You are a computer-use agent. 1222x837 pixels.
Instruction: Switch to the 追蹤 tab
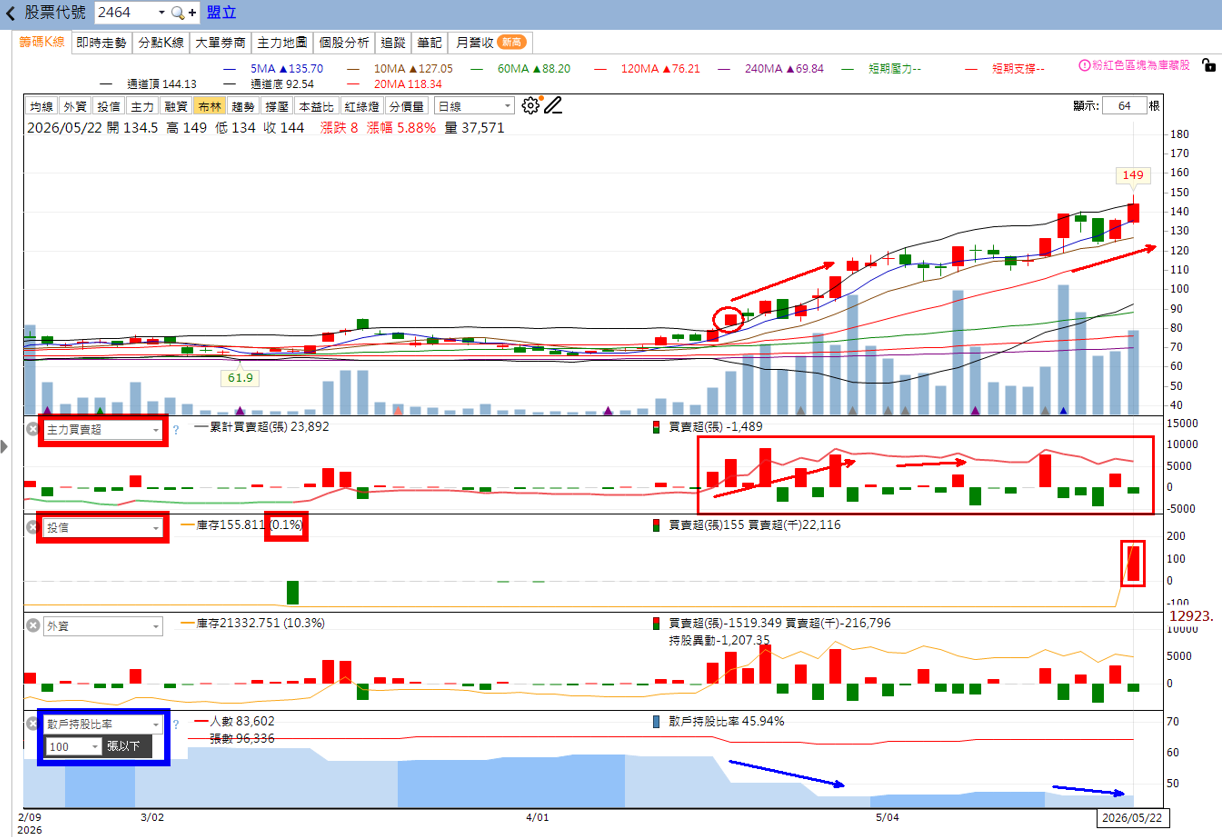393,42
